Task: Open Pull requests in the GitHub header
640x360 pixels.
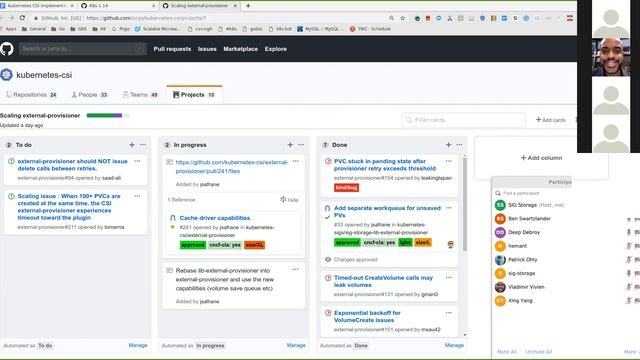Action: [172, 49]
